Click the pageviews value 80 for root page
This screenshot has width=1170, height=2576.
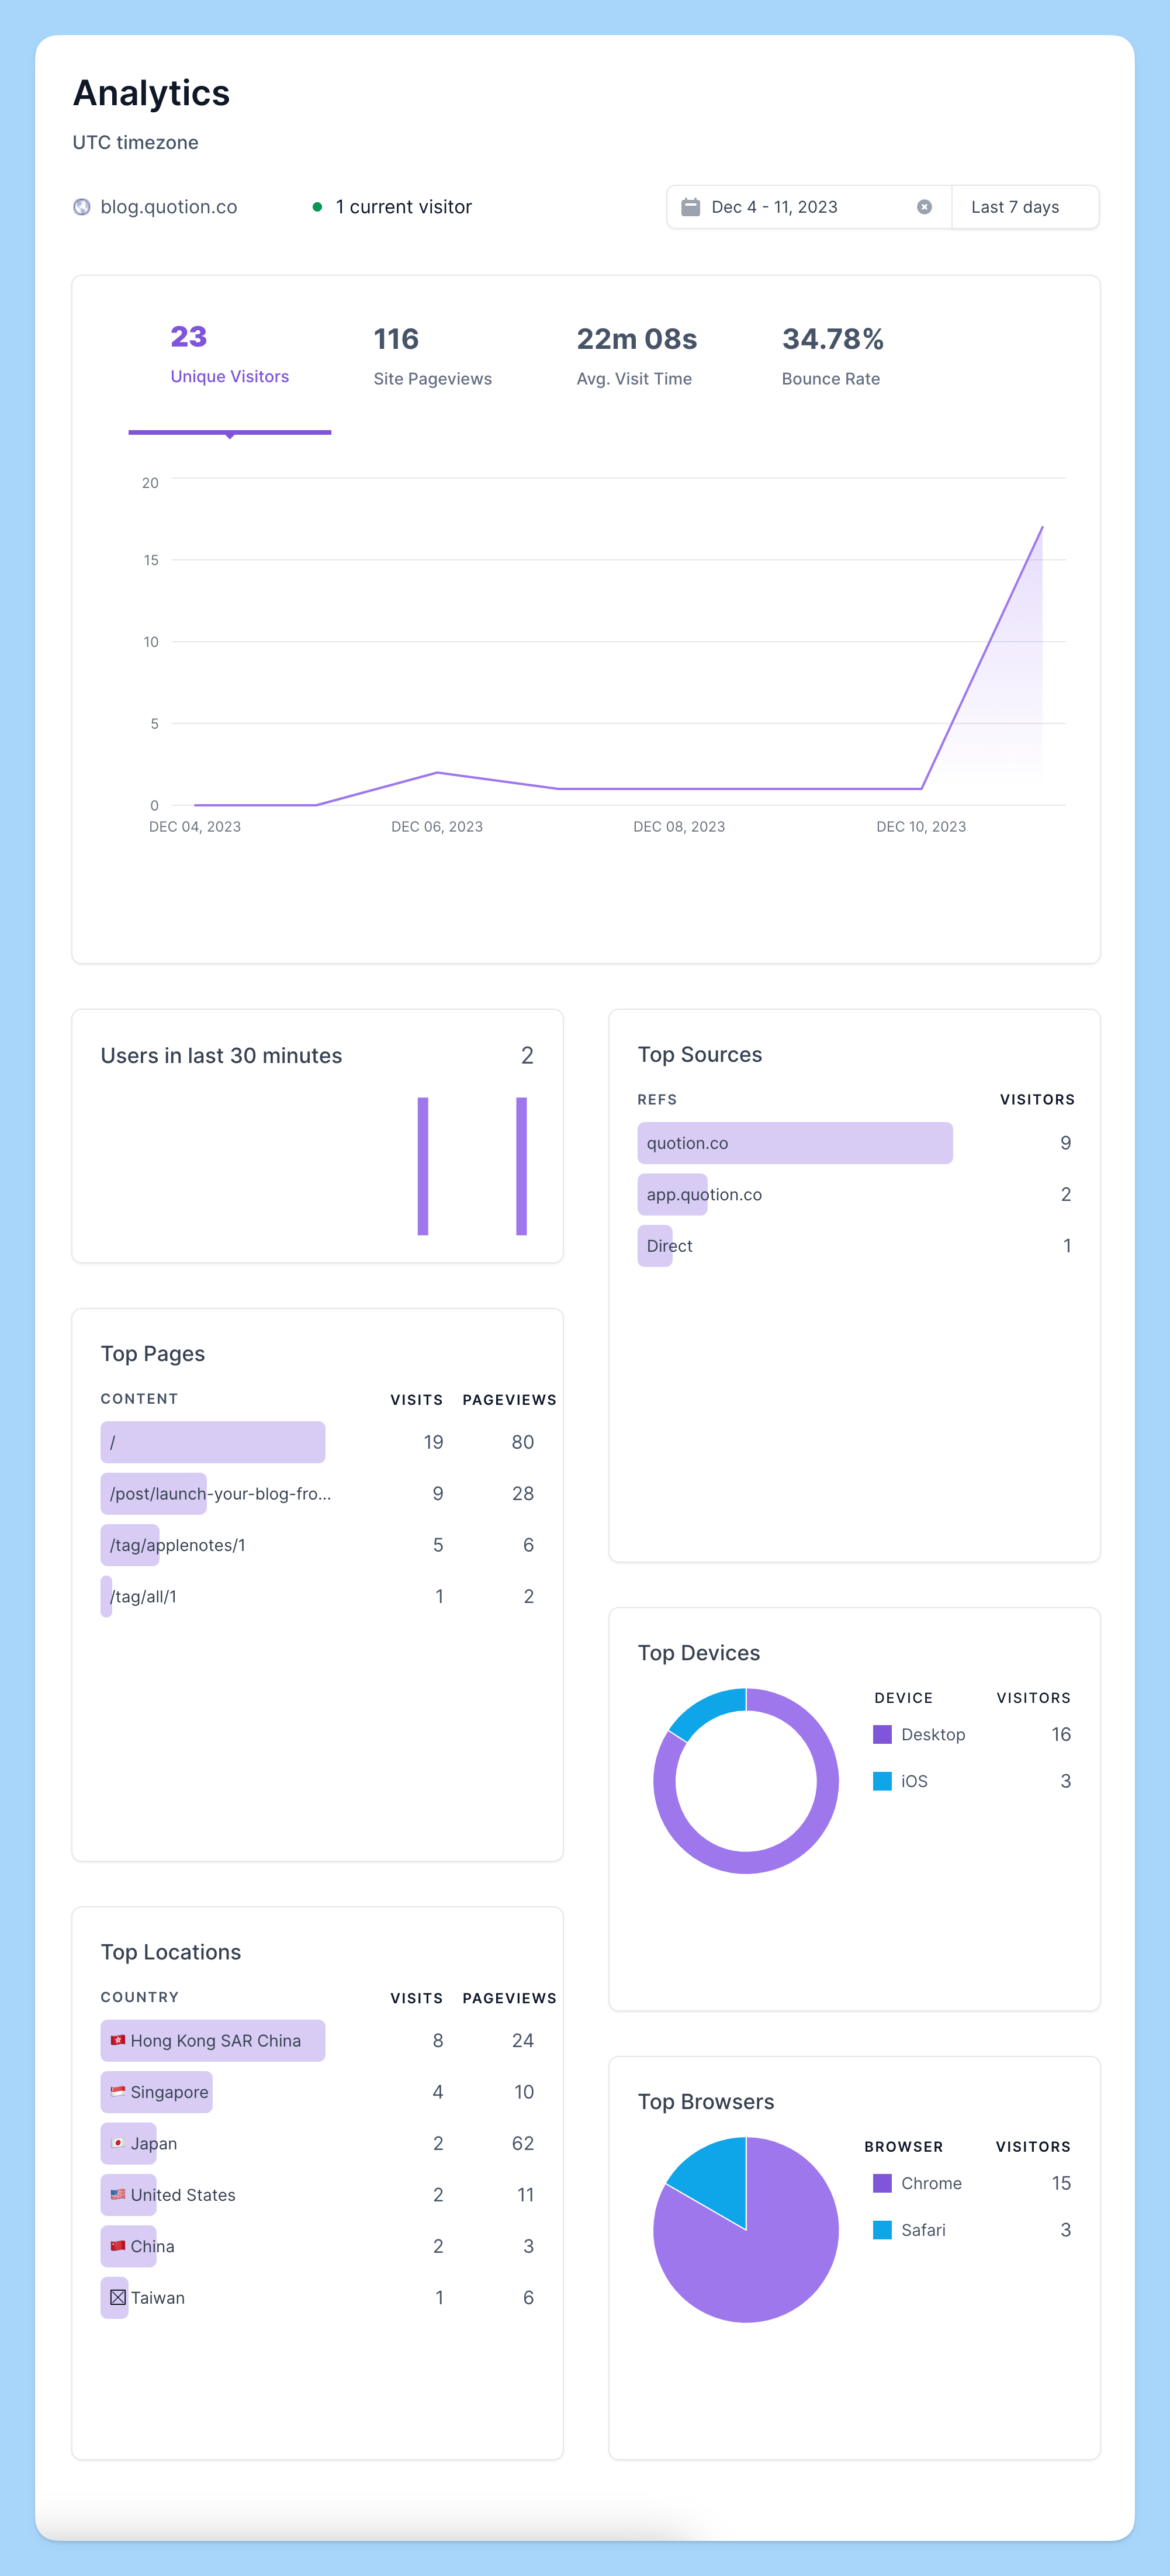pos(522,1442)
